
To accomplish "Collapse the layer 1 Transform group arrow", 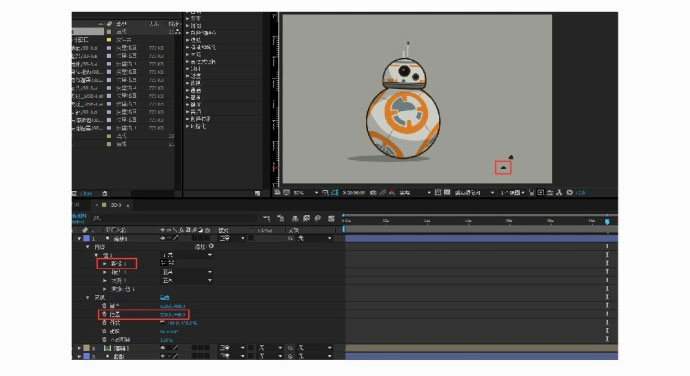I will click(x=88, y=297).
